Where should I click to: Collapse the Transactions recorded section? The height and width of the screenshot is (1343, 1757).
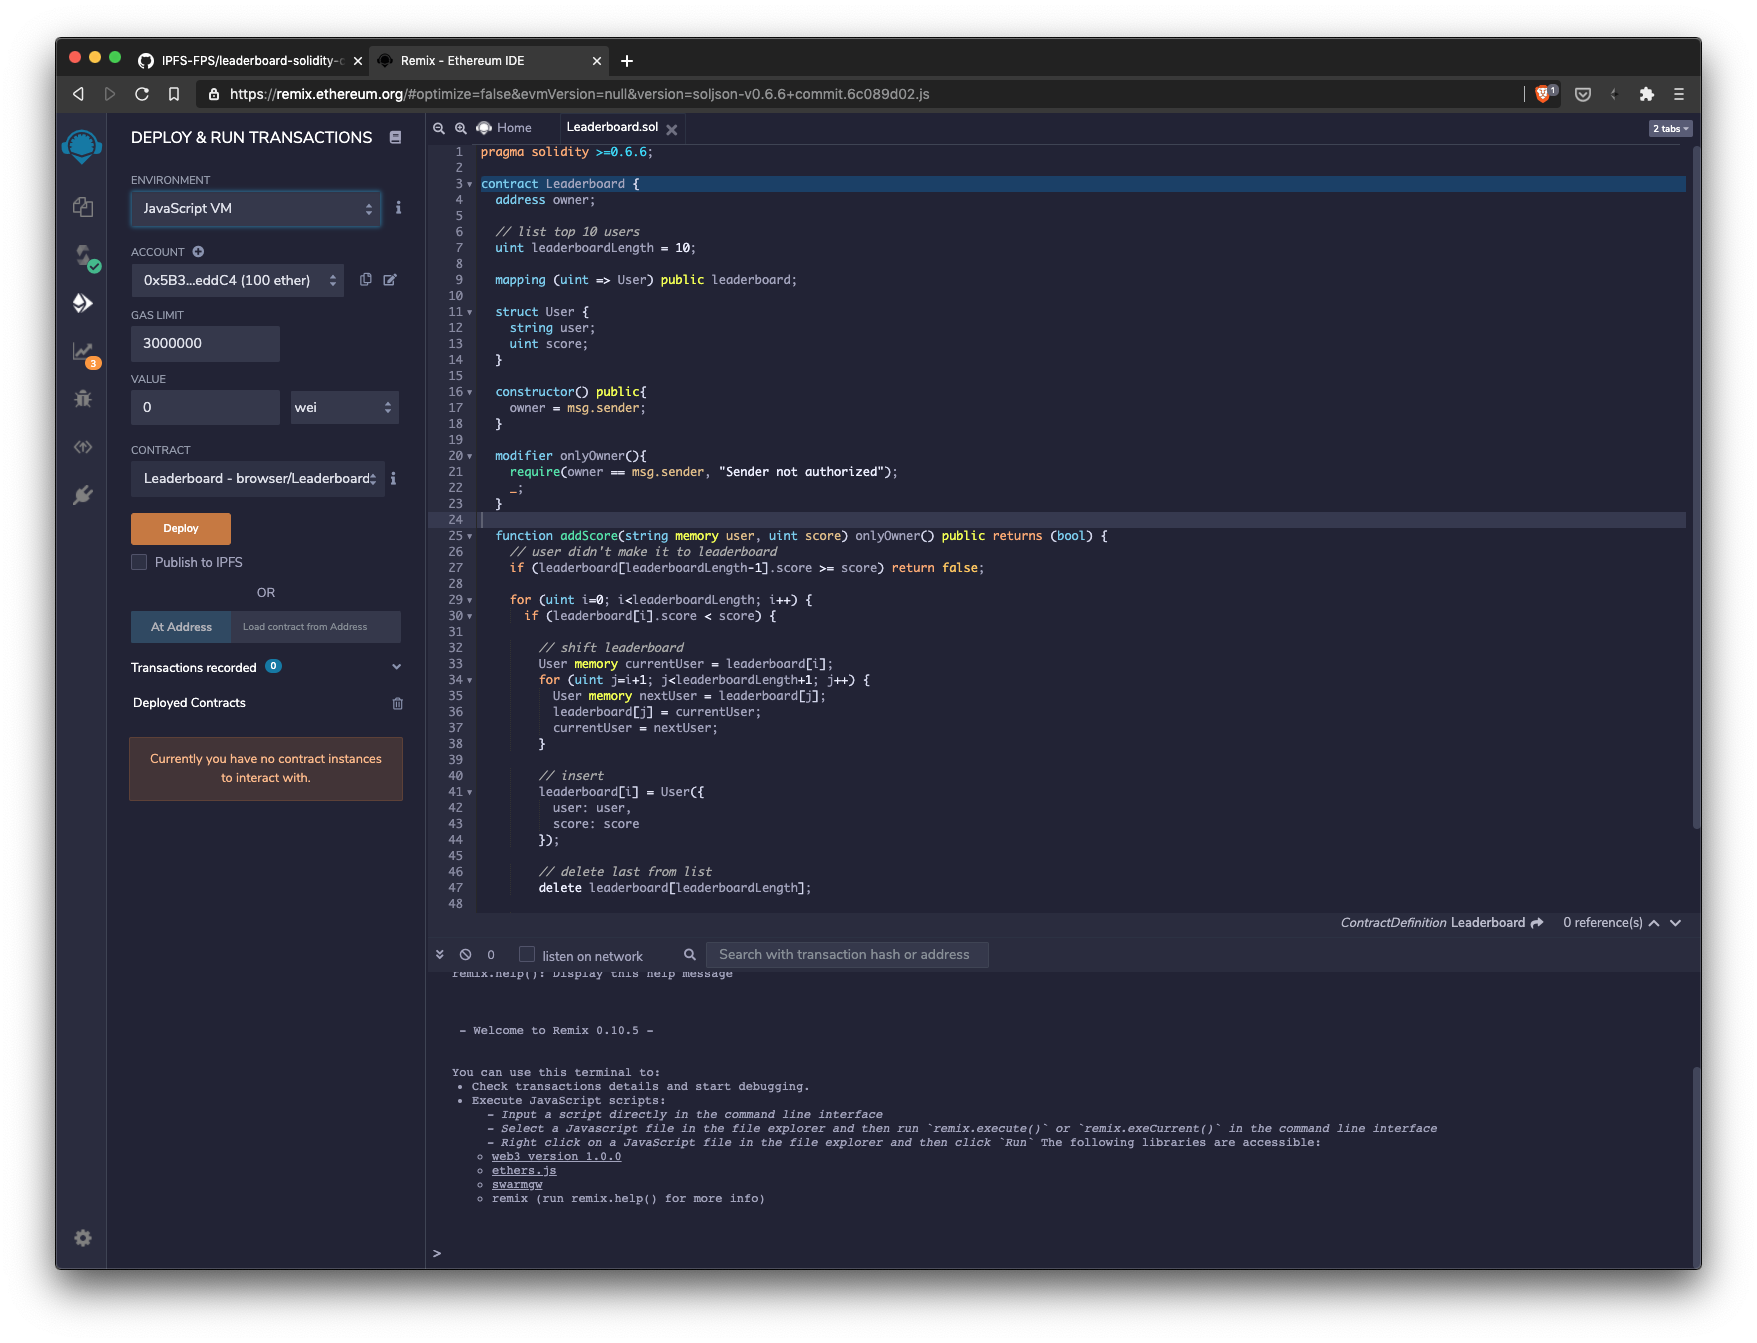(x=396, y=666)
